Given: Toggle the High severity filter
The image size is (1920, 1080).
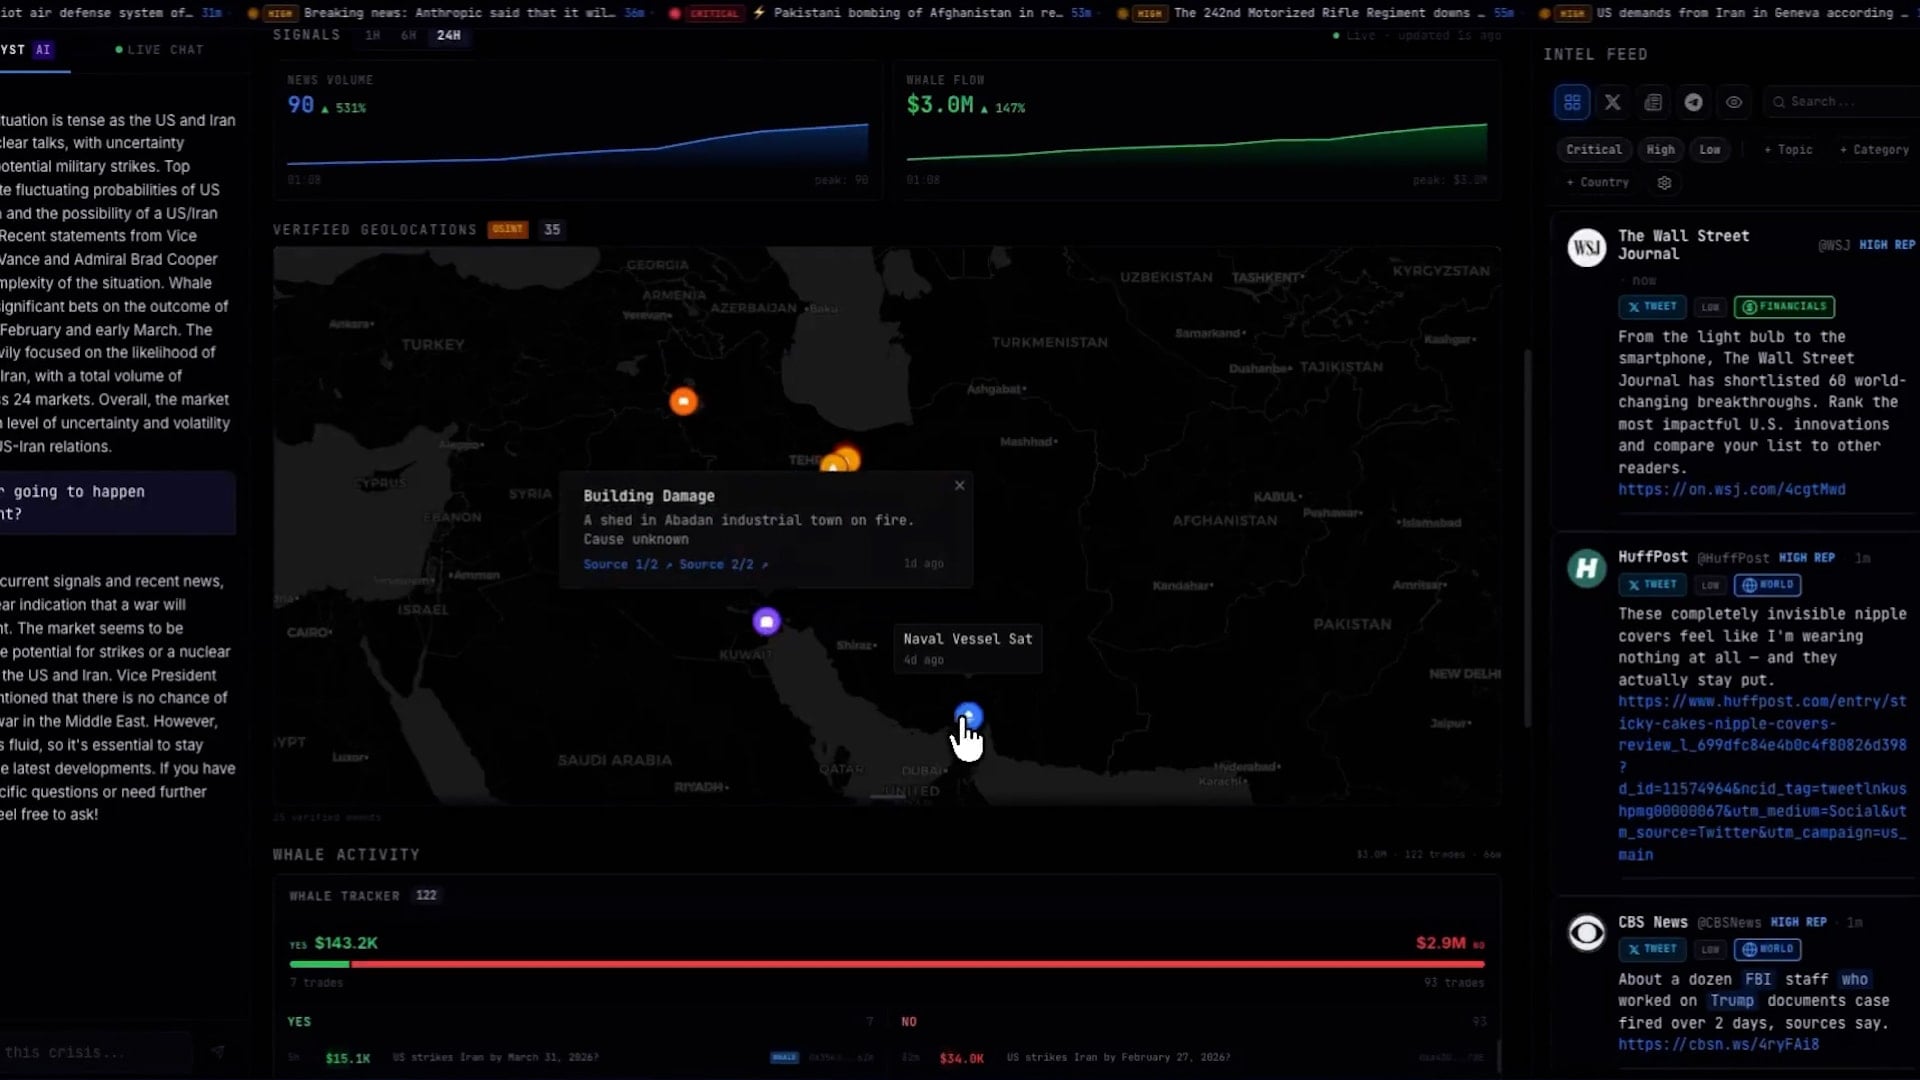Looking at the screenshot, I should [1660, 150].
